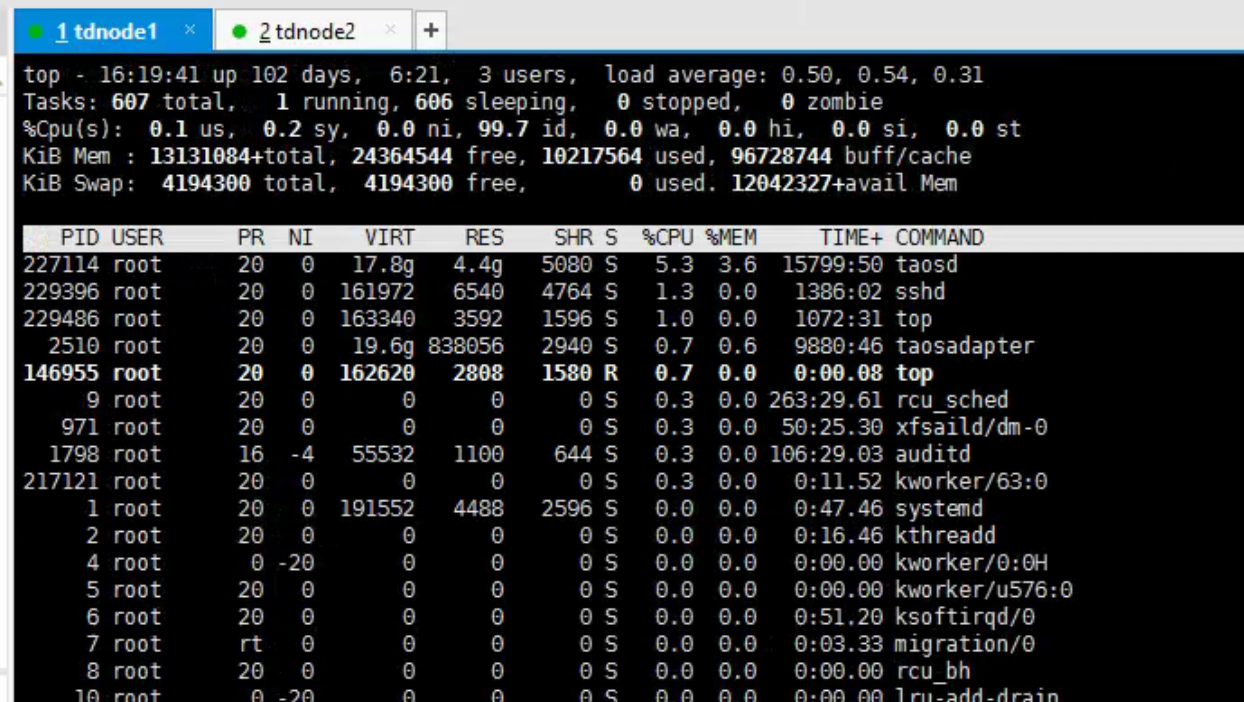1244x702 pixels.
Task: Click the 96728744 buff/cache value
Action: [x=781, y=156]
